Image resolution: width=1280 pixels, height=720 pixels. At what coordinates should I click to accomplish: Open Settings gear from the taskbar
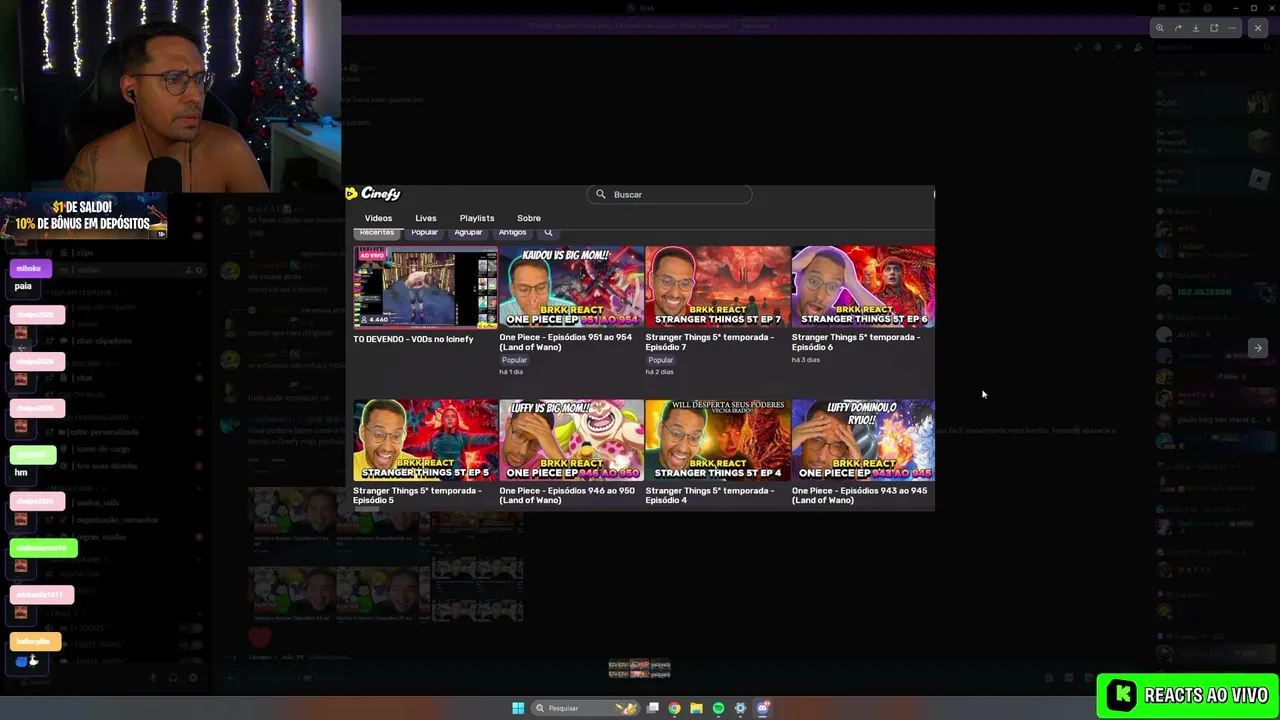pyautogui.click(x=740, y=708)
